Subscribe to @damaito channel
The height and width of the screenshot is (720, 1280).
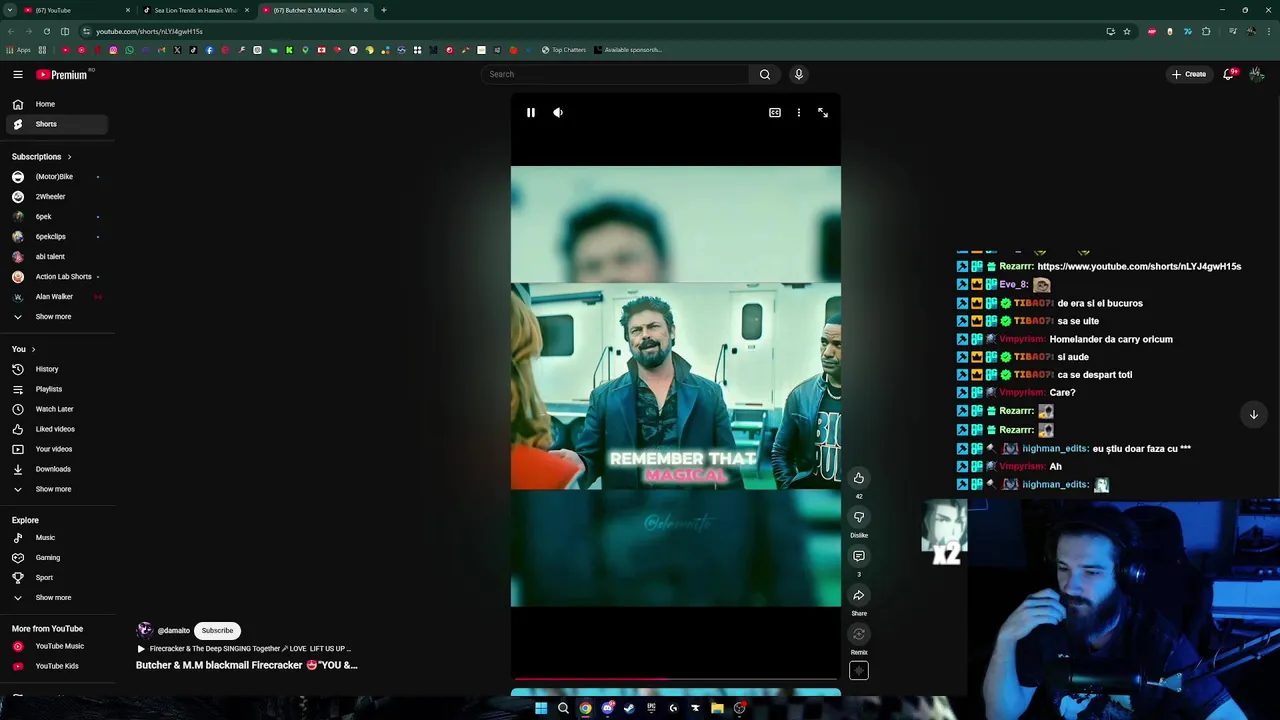217,631
